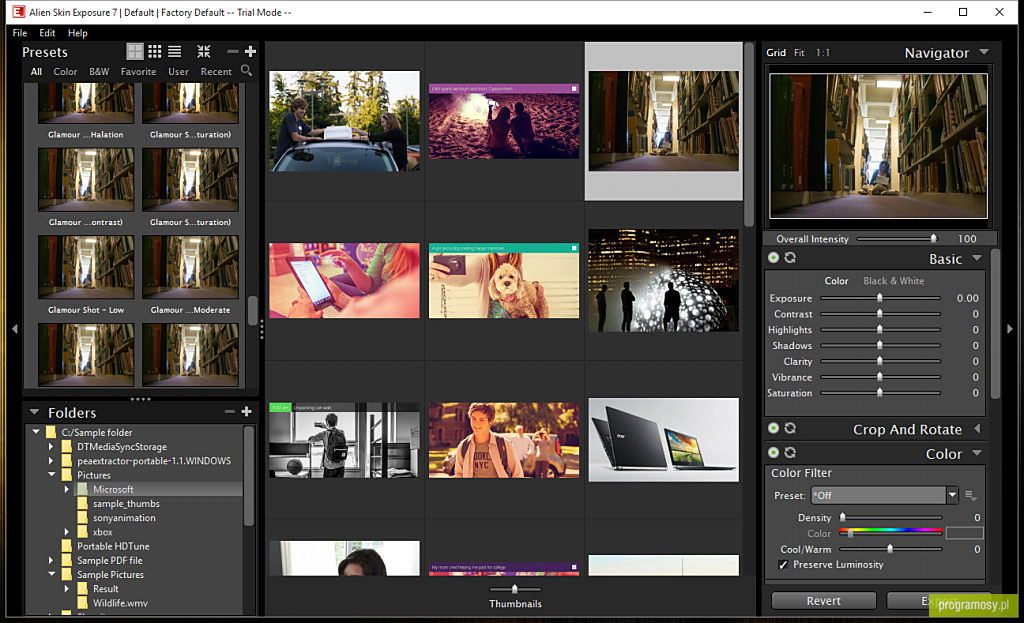Screen dimensions: 1024x623
Task: Select the peaextractor-portable-1.1.WINDOWS folder
Action: (x=153, y=461)
